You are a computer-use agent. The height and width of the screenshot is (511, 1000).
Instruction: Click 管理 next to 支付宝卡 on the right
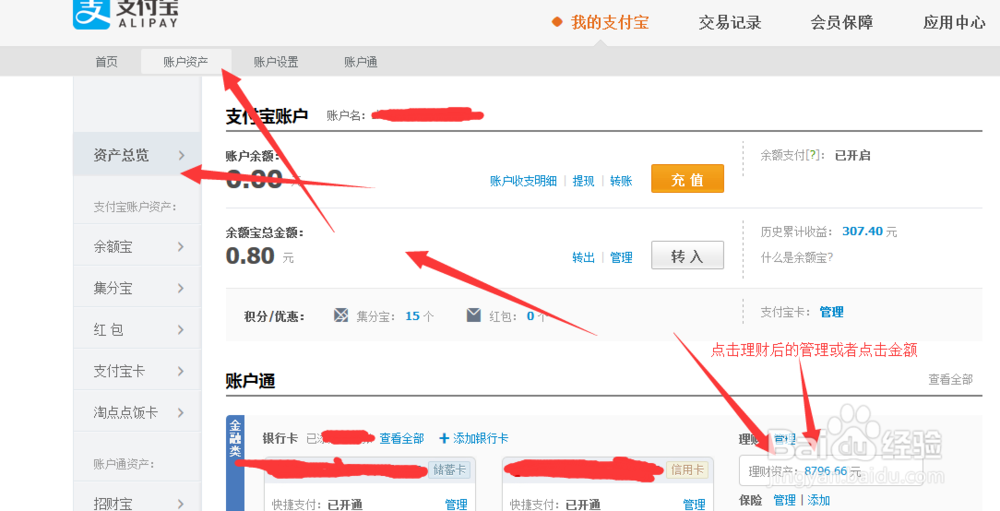832,312
